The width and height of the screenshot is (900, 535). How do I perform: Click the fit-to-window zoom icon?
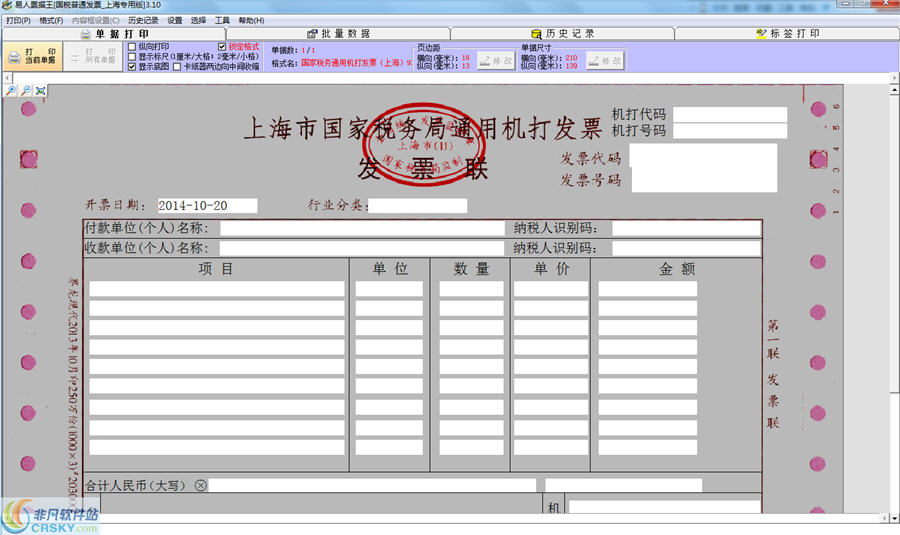tap(41, 91)
